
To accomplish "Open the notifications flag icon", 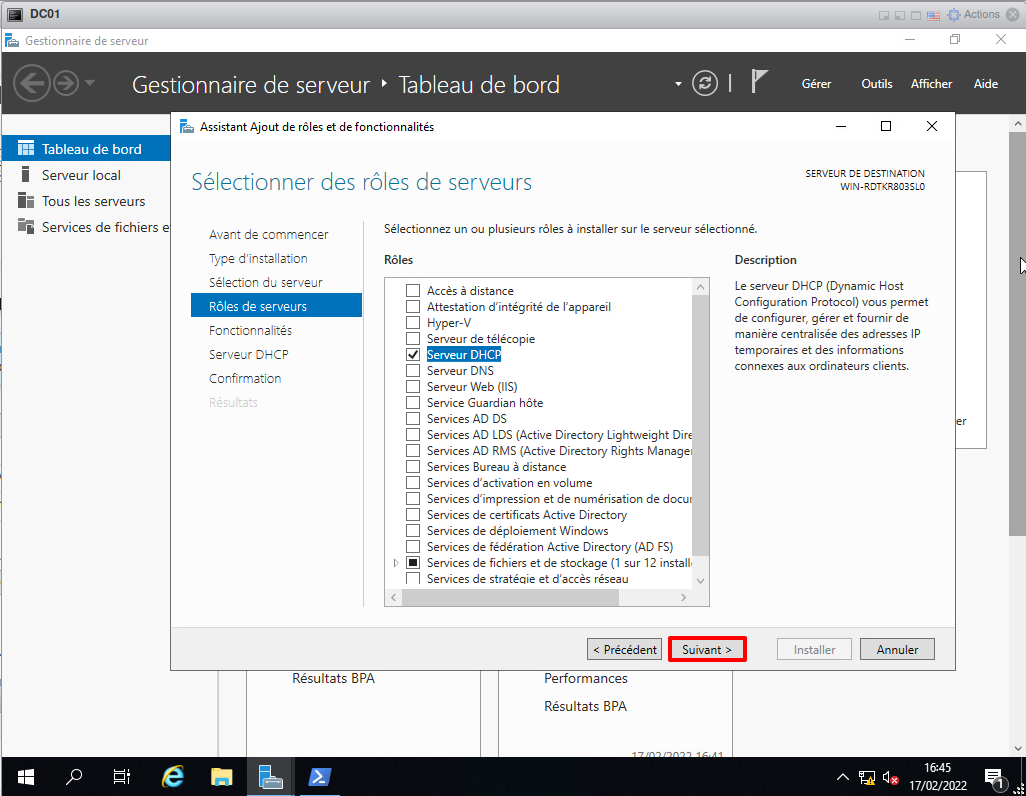I will [x=759, y=83].
